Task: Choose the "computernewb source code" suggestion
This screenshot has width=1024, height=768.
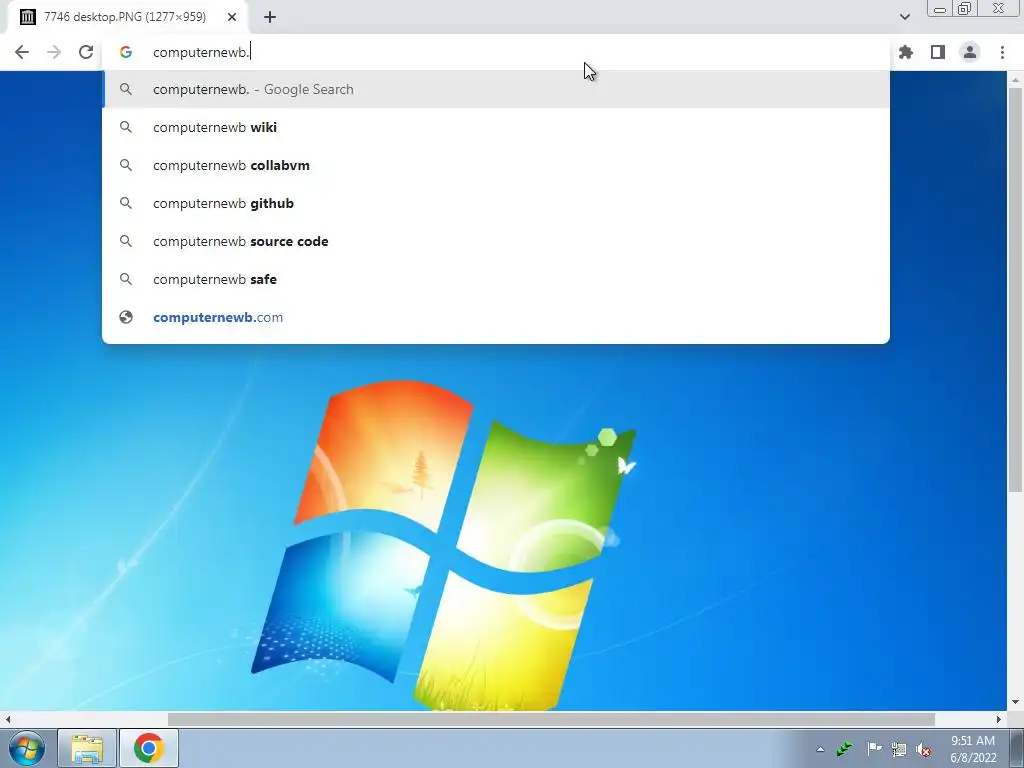Action: coord(496,241)
